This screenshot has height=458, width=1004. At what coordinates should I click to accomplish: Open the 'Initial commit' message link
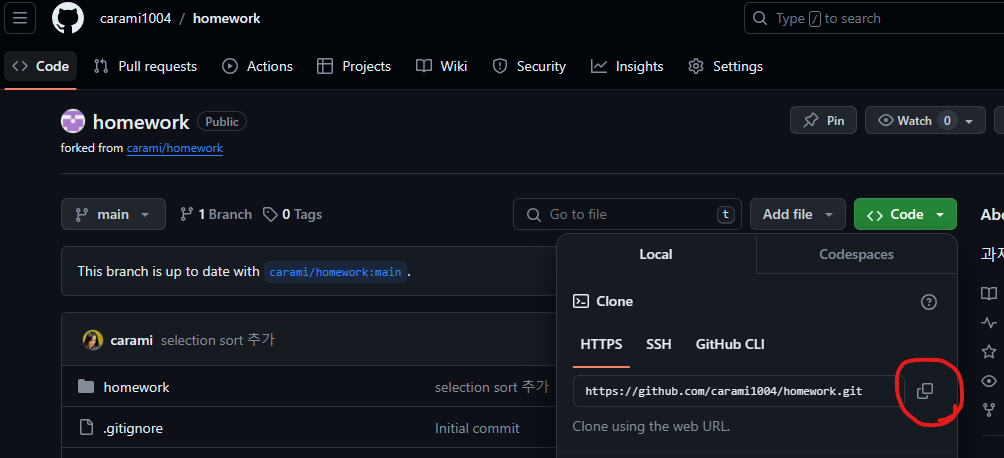(477, 428)
